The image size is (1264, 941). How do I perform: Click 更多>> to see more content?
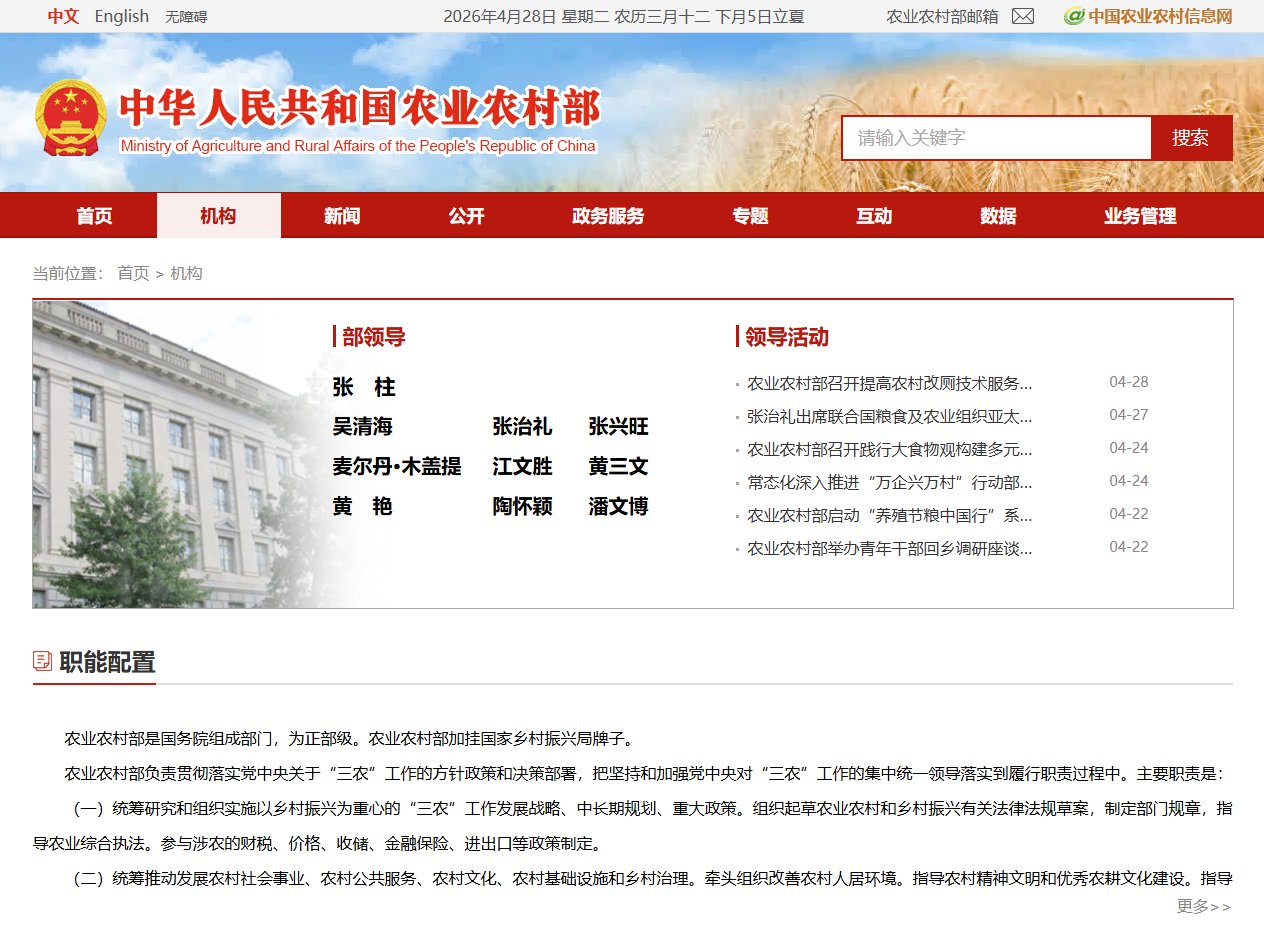(1205, 907)
